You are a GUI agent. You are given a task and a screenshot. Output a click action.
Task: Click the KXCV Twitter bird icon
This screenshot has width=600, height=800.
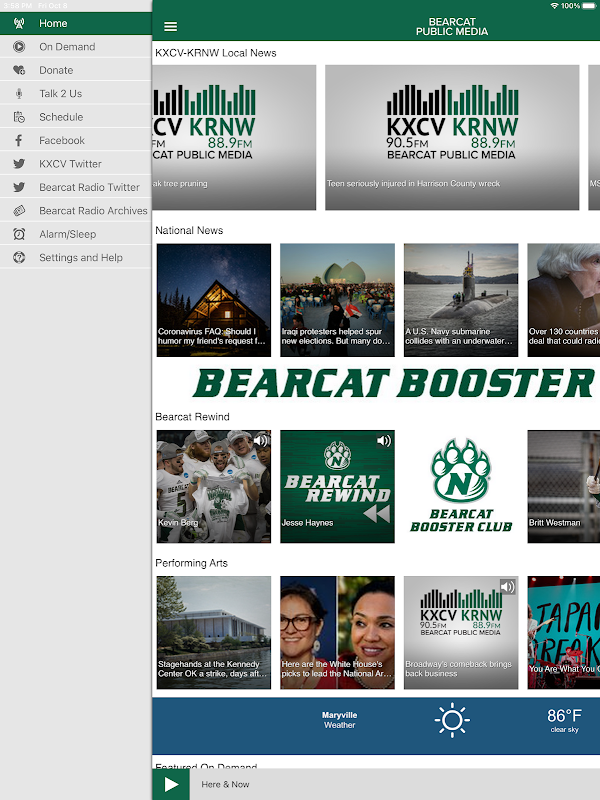tap(19, 164)
